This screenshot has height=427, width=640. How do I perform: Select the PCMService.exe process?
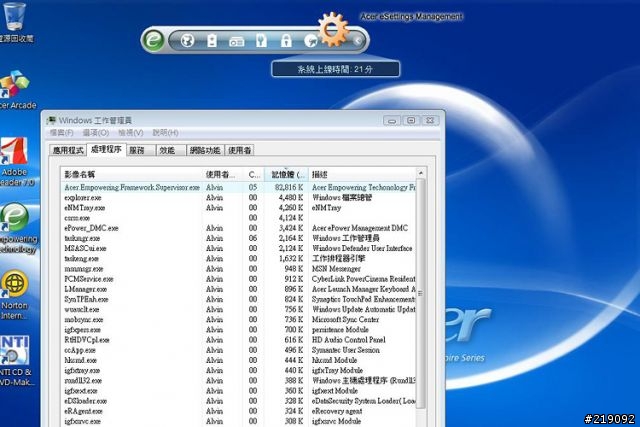(x=238, y=279)
